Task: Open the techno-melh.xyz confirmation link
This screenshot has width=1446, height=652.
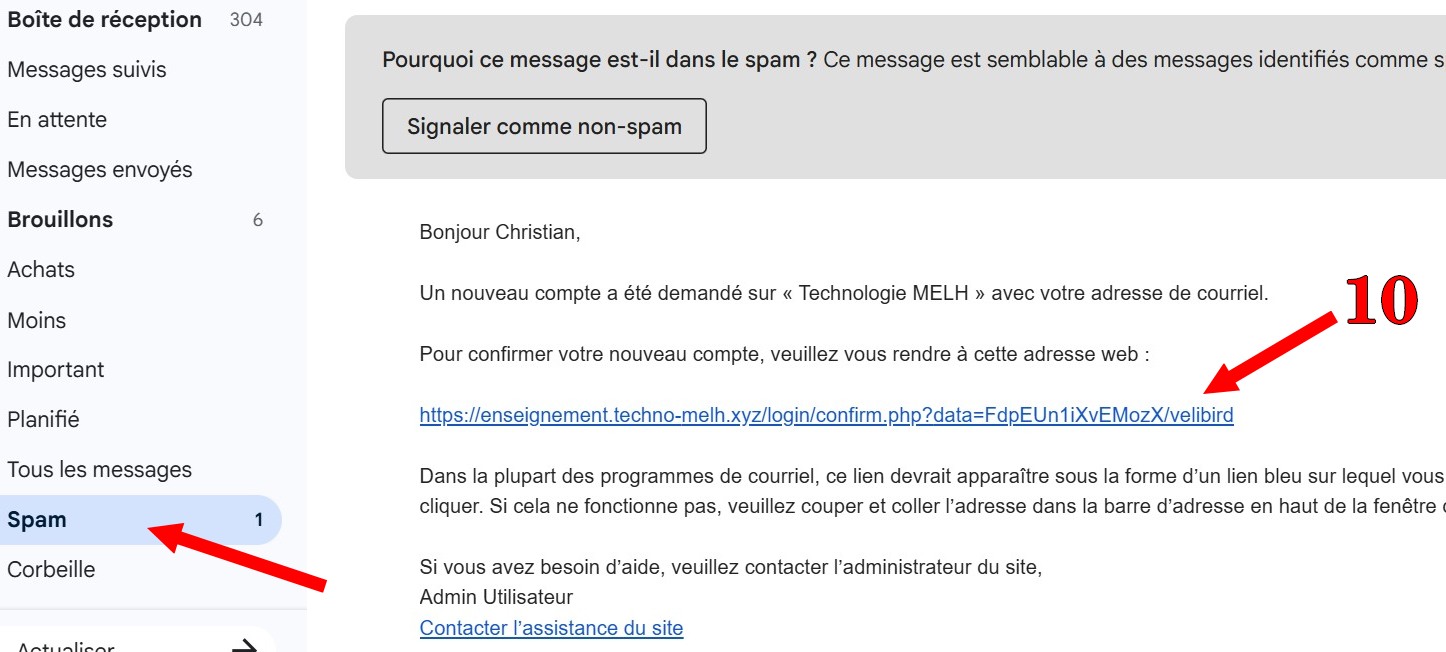Action: tap(826, 416)
